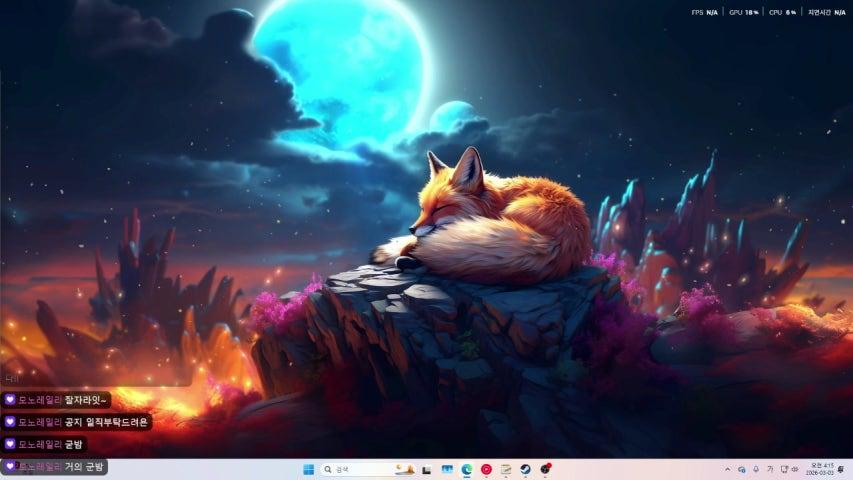This screenshot has width=853, height=480.
Task: Open Task View from the taskbar
Action: tap(426, 470)
